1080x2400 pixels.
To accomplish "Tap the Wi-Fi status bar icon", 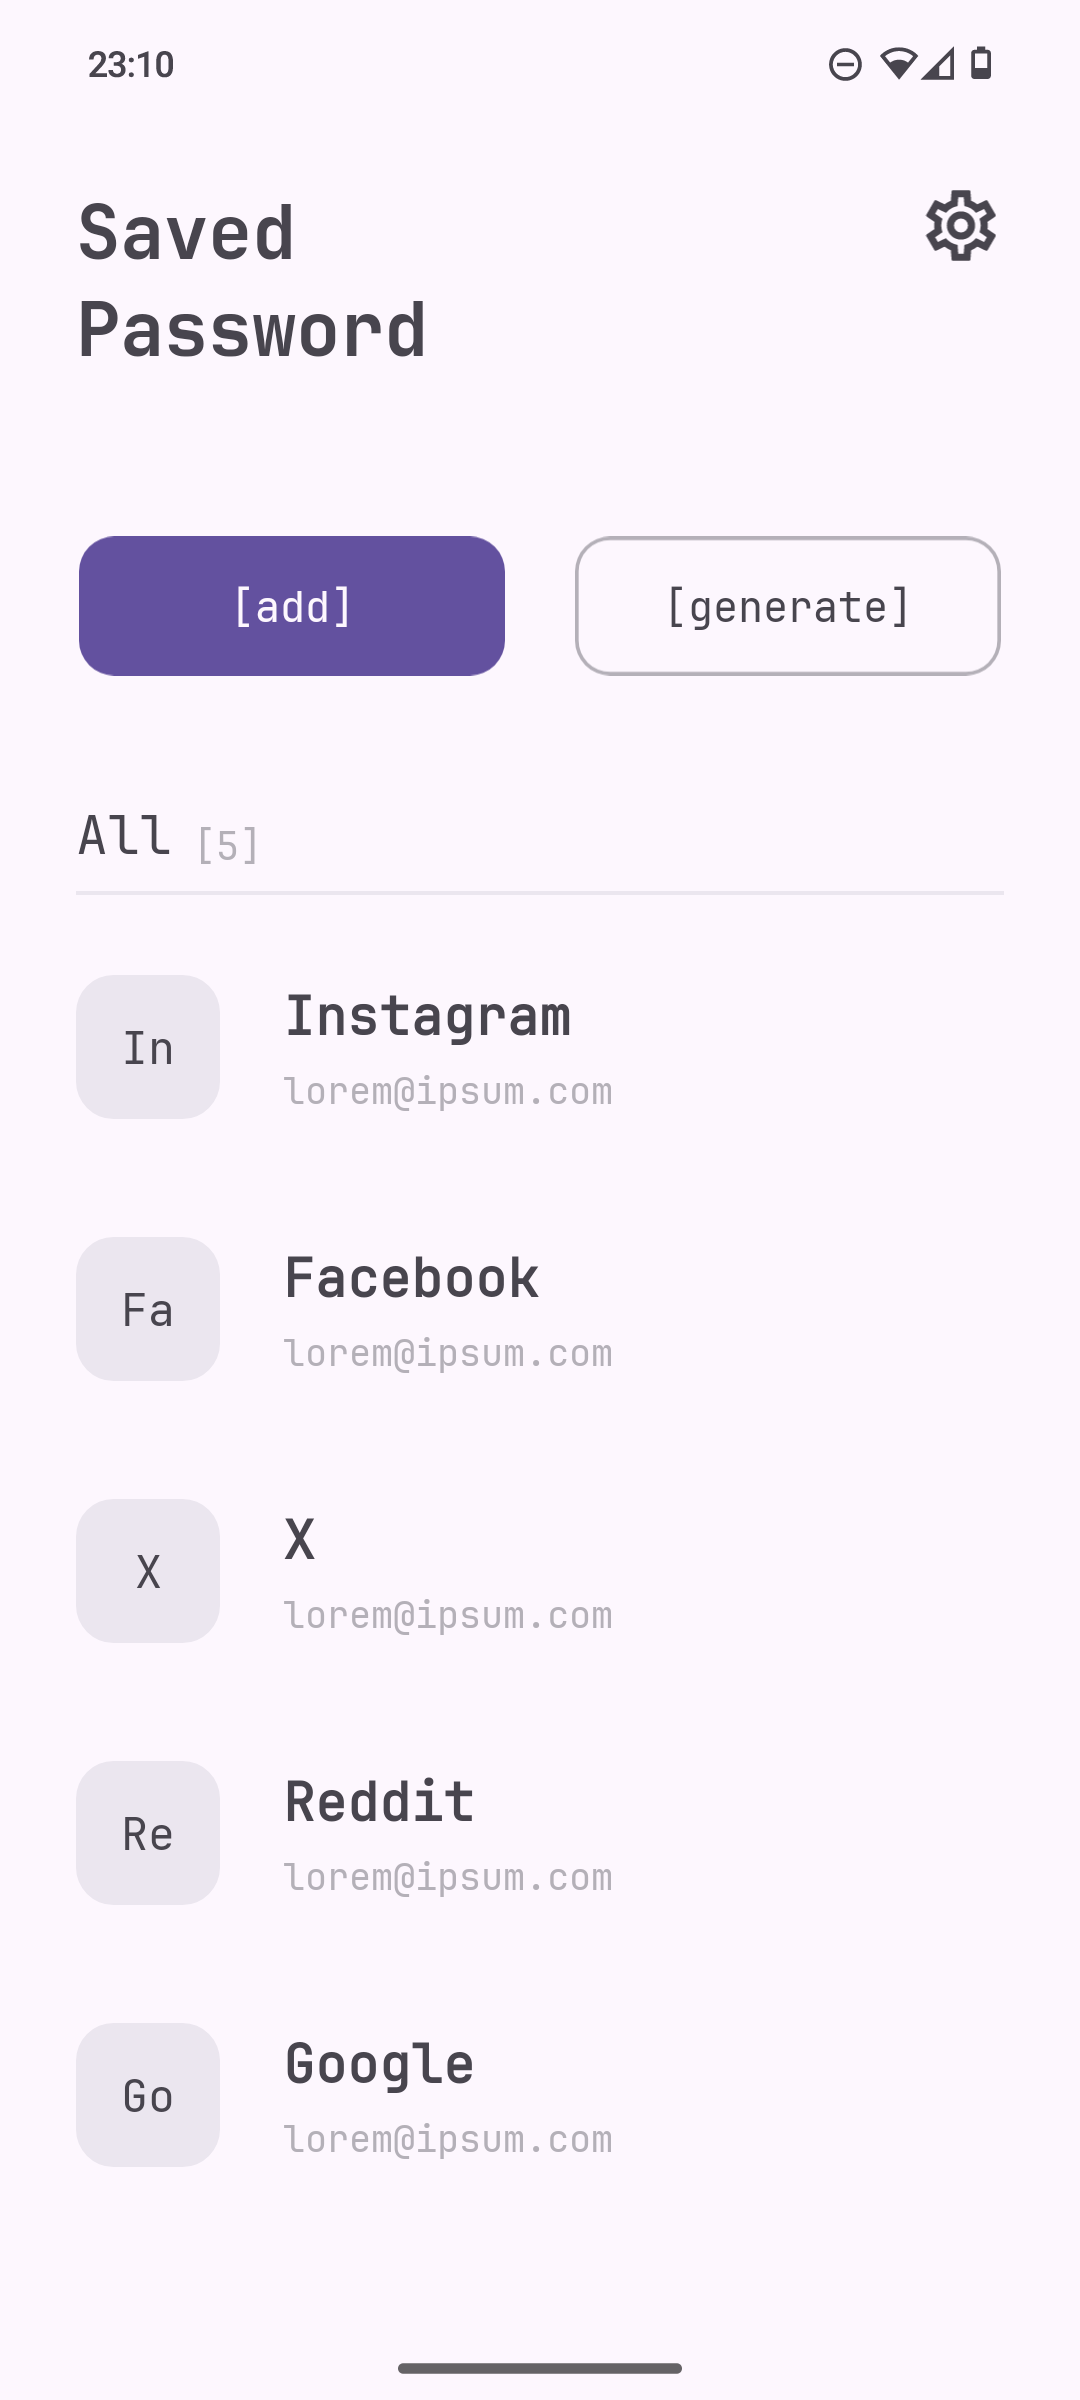I will coord(898,64).
